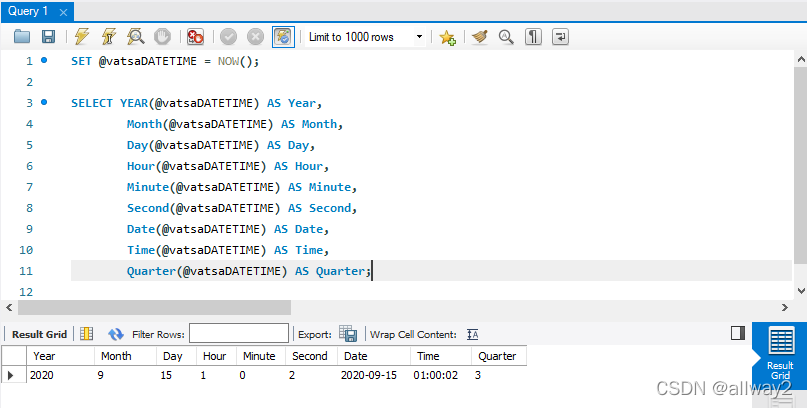Click the Beautify query broom icon
Viewport: 807px width, 408px height.
480,37
